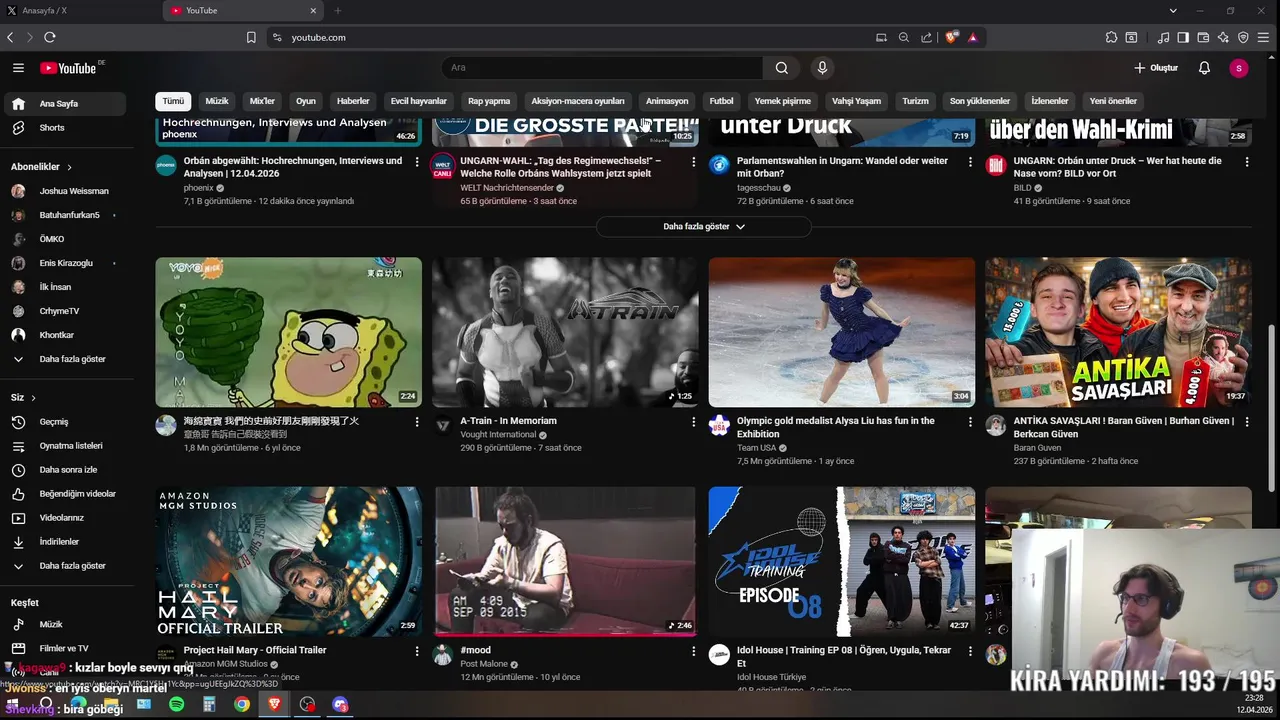Image resolution: width=1280 pixels, height=720 pixels.
Task: Open the account avatar menu
Action: (1239, 68)
